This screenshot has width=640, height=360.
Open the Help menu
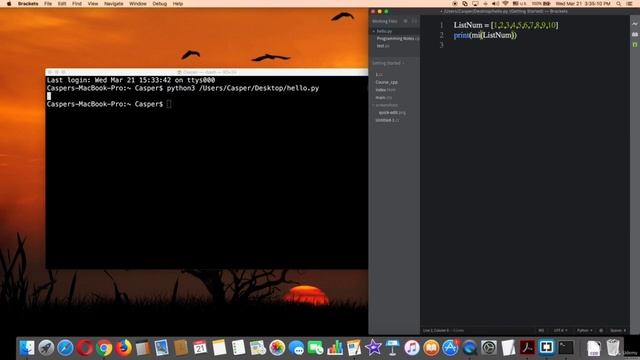pyautogui.click(x=178, y=4)
